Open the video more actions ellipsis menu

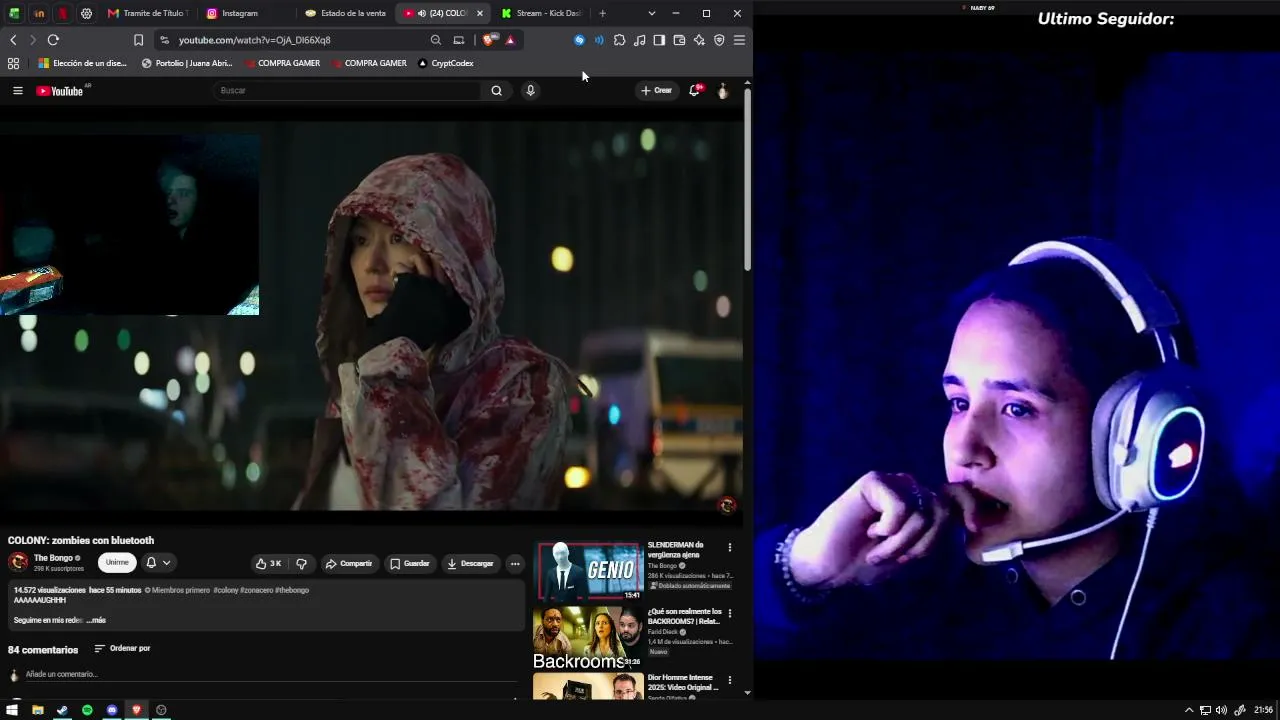coord(515,563)
